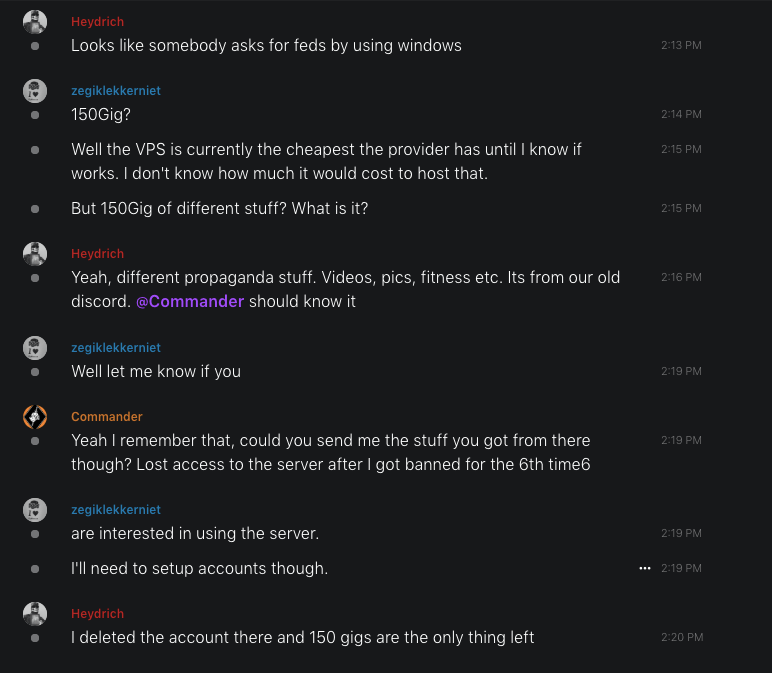Screen dimensions: 772x673
Task: Select the "150Gig?" message text
Action: pyautogui.click(x=99, y=114)
